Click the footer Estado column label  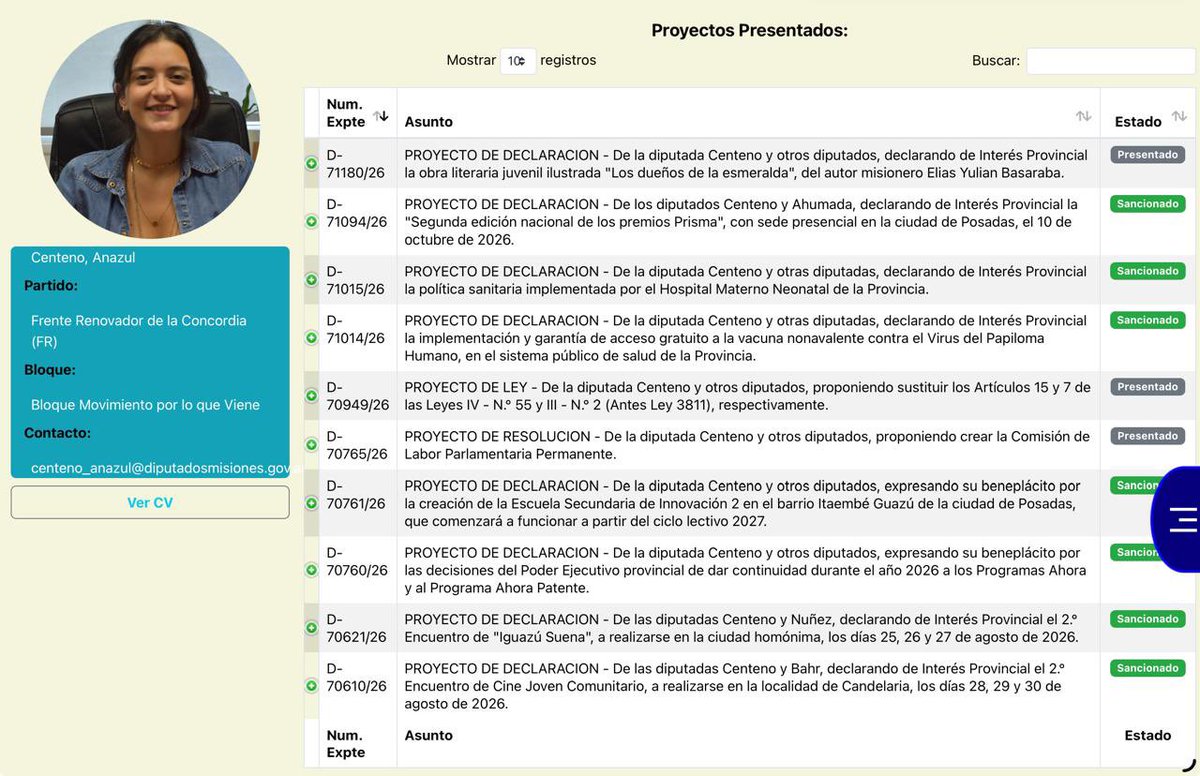tap(1148, 735)
